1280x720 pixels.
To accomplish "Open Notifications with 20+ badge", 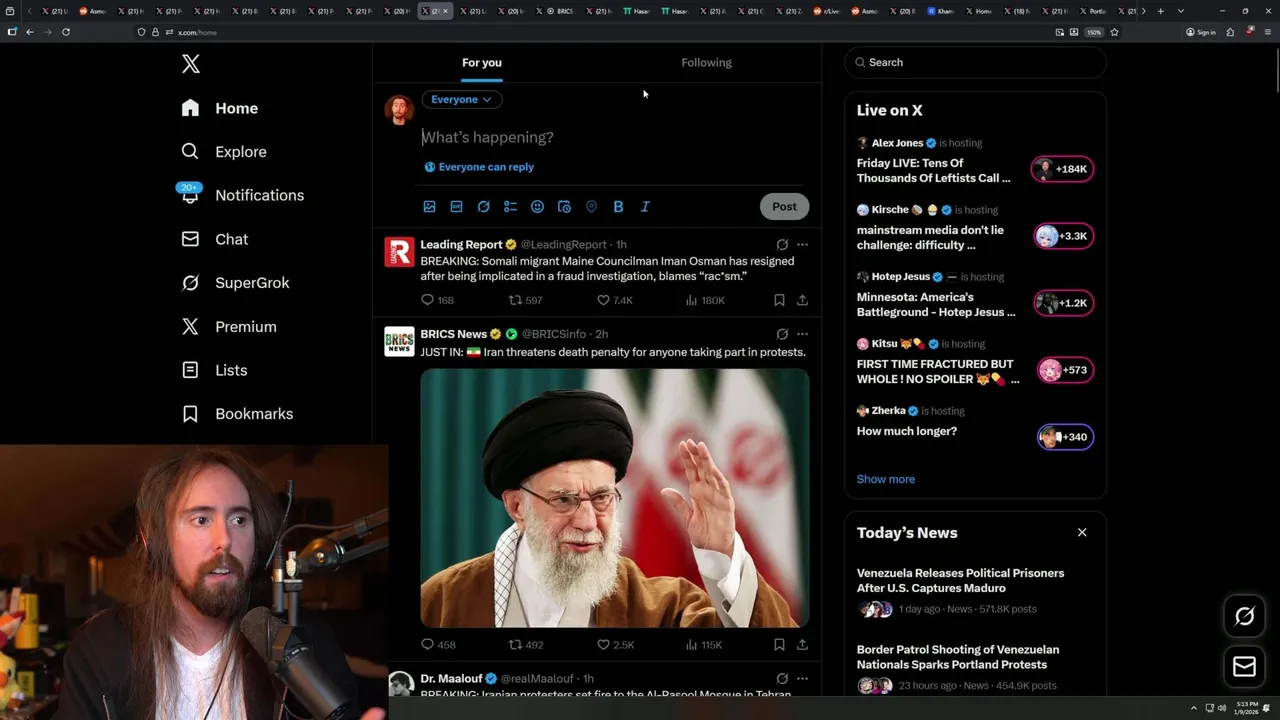I will point(242,195).
